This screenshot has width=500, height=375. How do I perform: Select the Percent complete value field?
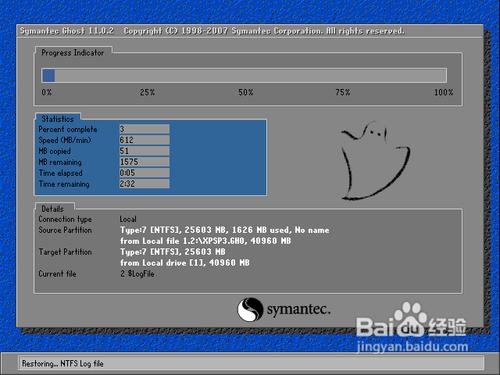coord(144,129)
